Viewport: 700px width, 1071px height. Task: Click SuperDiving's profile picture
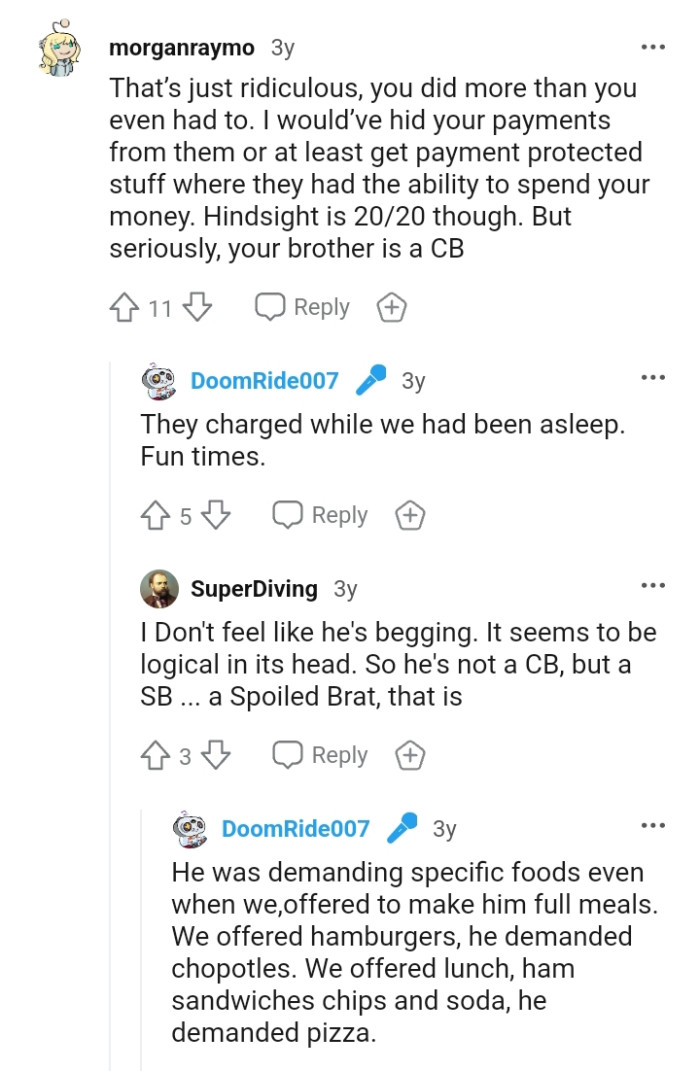(158, 589)
